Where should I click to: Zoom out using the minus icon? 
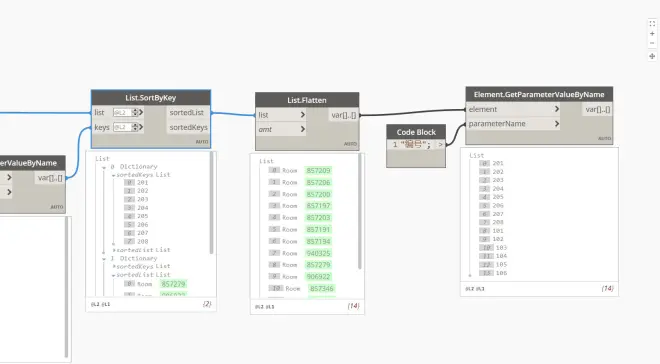click(652, 43)
